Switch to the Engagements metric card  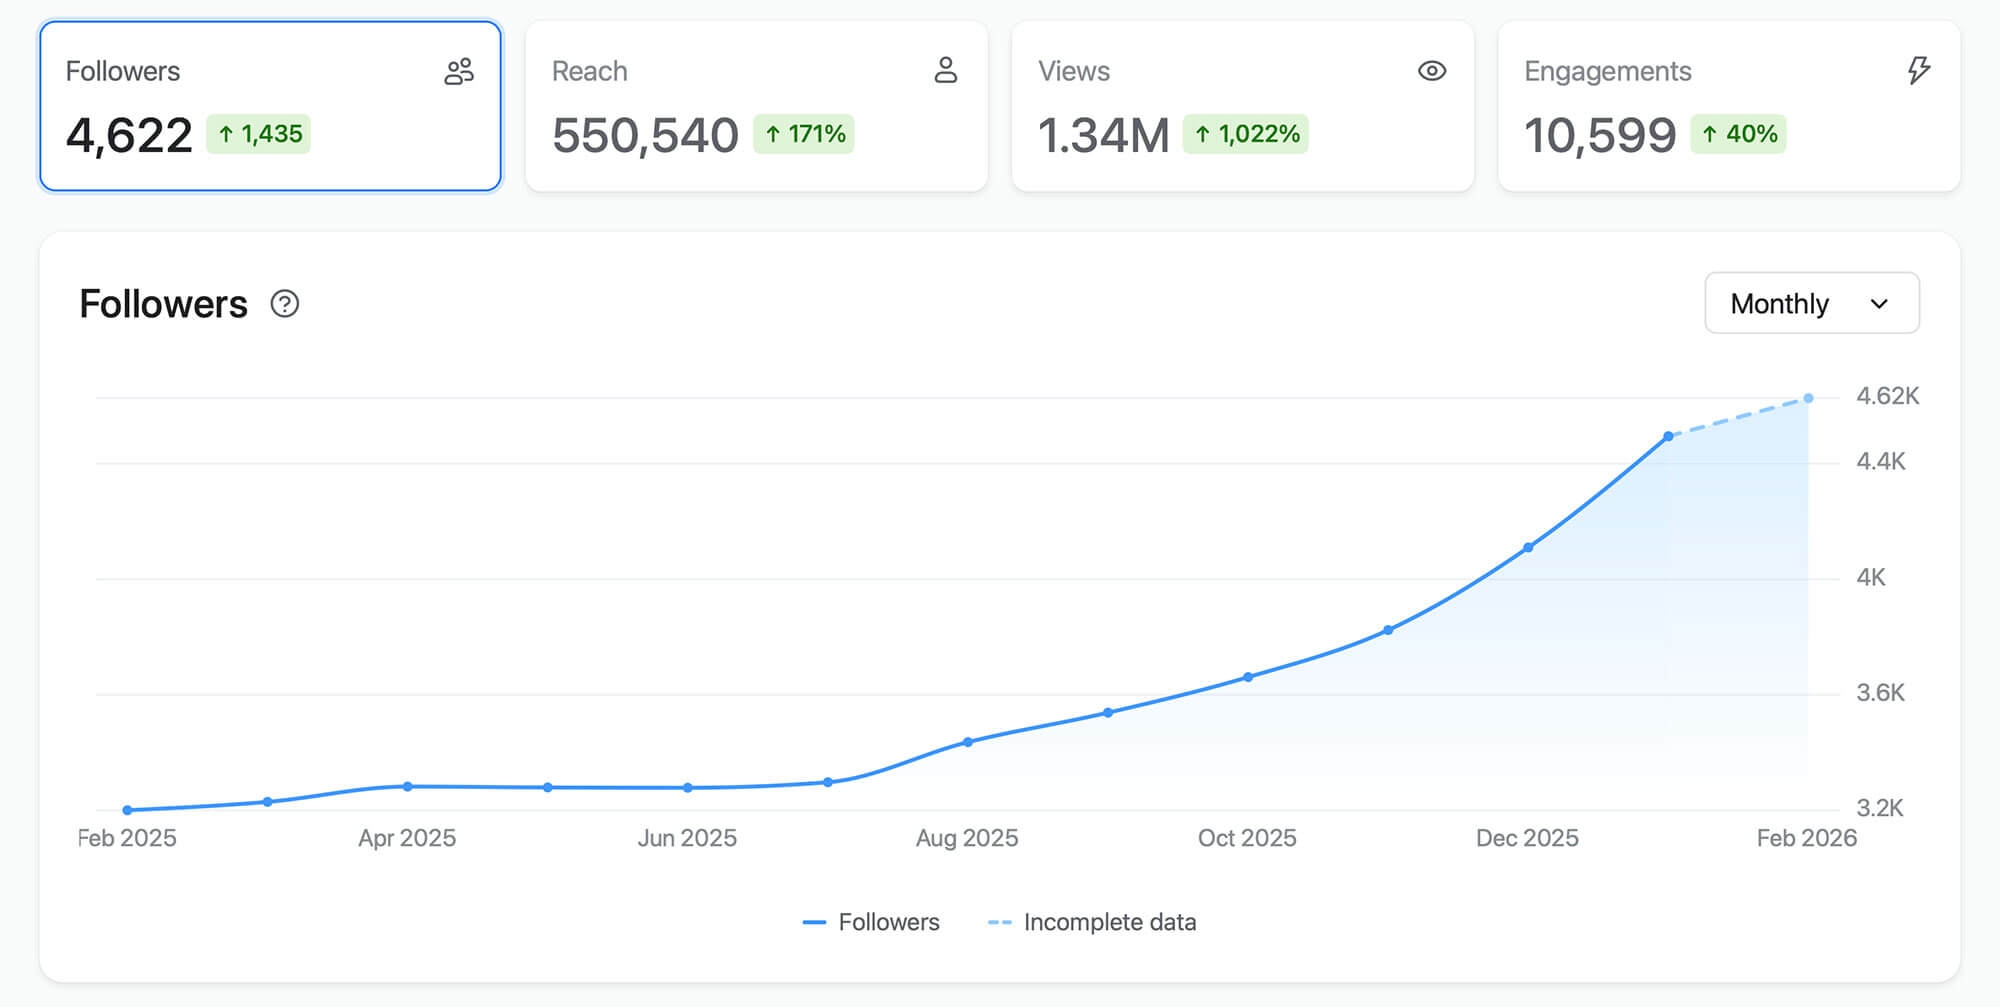click(1728, 106)
